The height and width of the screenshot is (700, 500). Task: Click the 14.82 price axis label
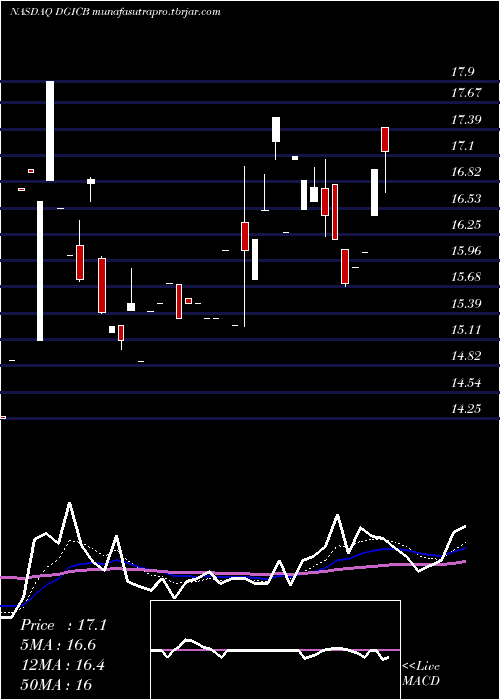pos(466,356)
